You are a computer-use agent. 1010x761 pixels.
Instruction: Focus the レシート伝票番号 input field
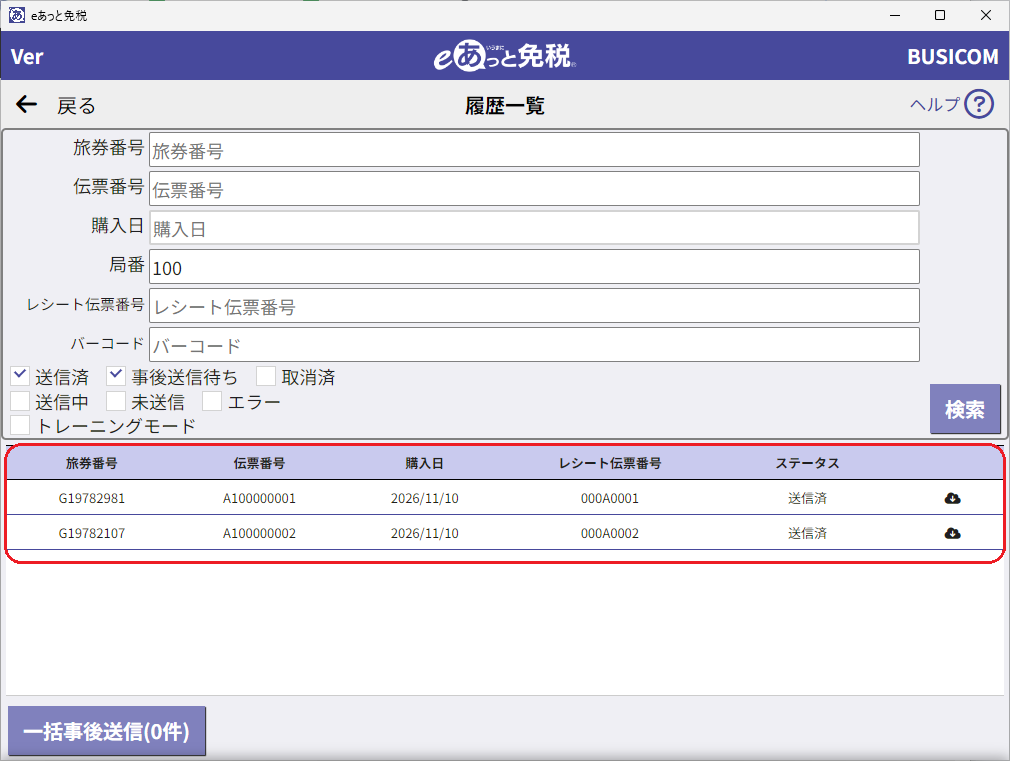click(x=534, y=305)
